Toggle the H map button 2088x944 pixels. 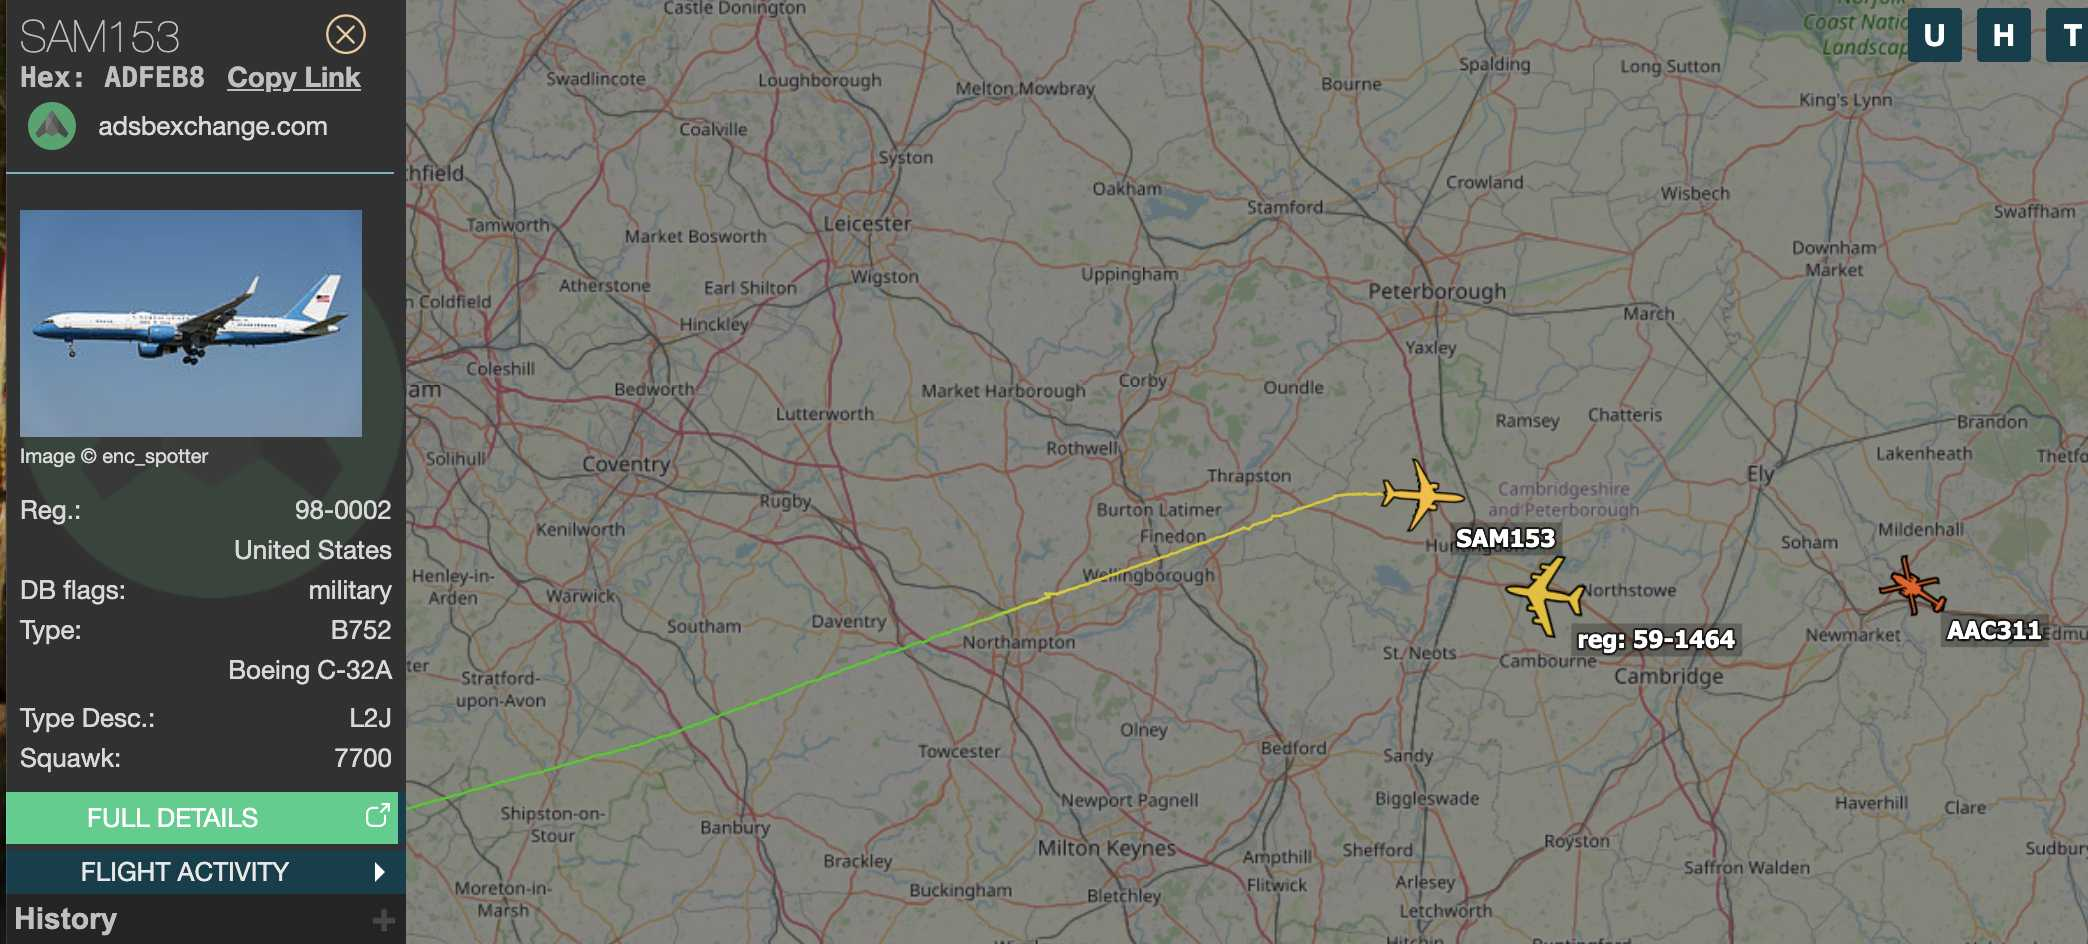tap(2003, 36)
